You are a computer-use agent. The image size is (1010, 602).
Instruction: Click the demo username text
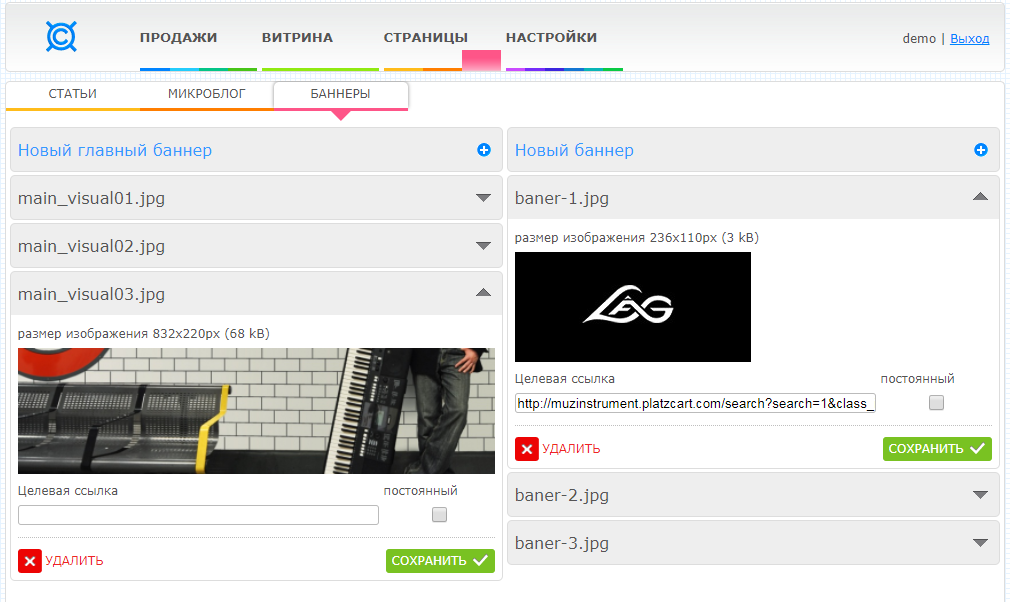pos(919,39)
